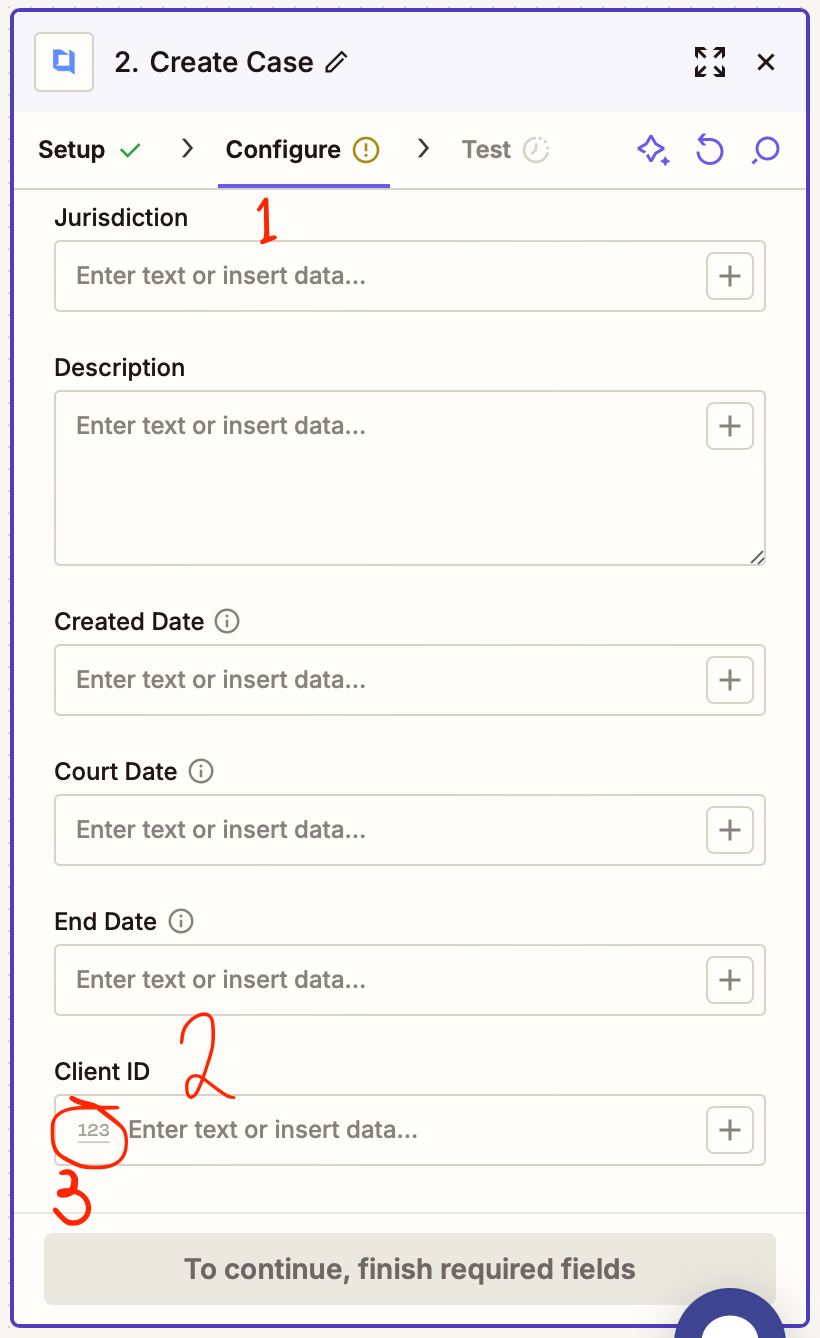Click the Create Case app icon

[63, 61]
